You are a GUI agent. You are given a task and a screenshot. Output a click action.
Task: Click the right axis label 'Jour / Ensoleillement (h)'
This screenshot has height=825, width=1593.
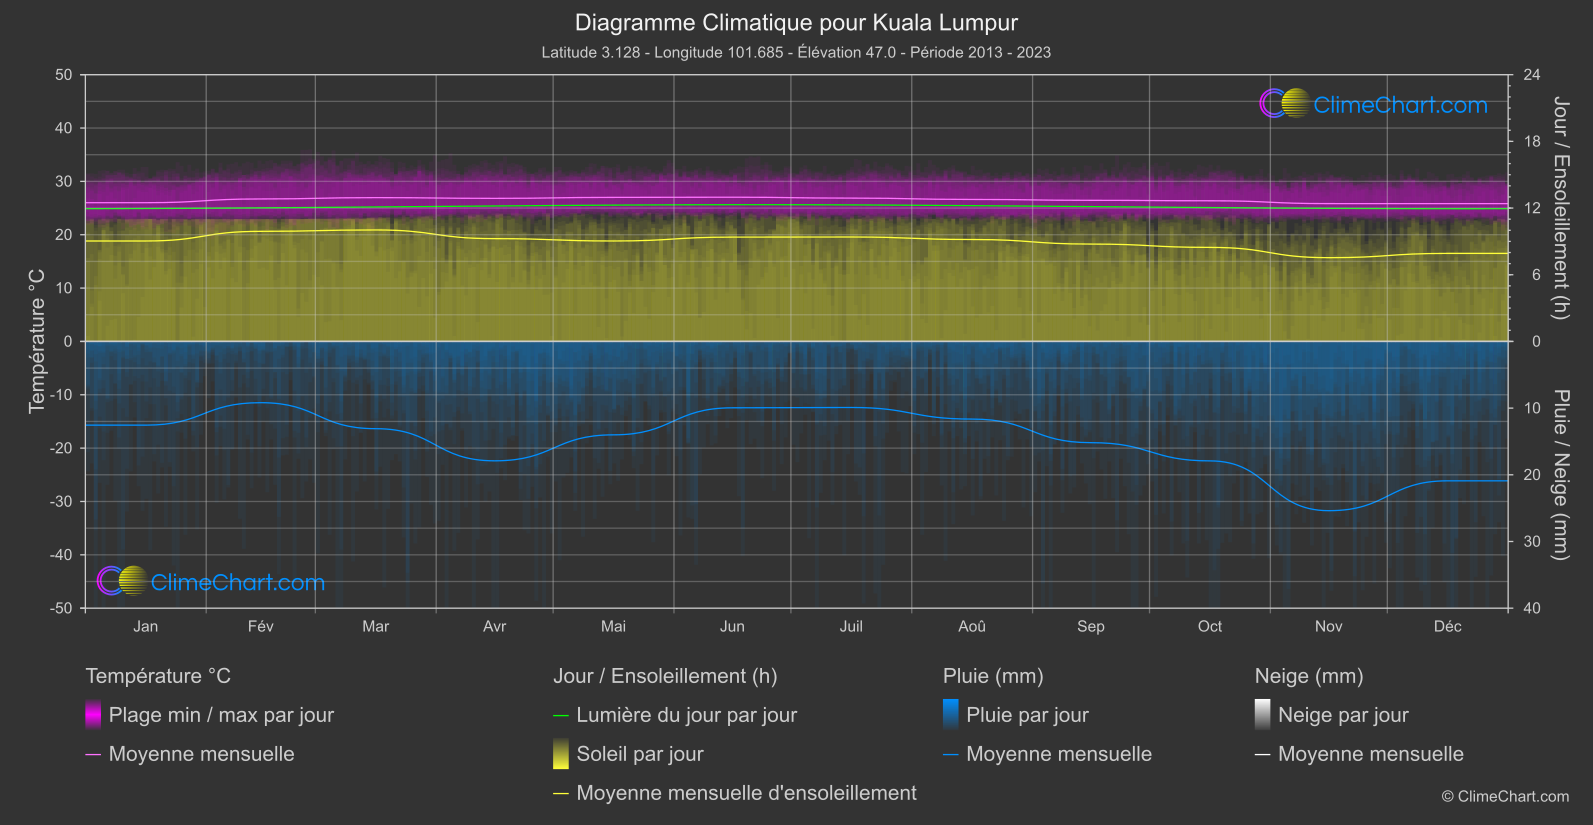pos(1560,208)
